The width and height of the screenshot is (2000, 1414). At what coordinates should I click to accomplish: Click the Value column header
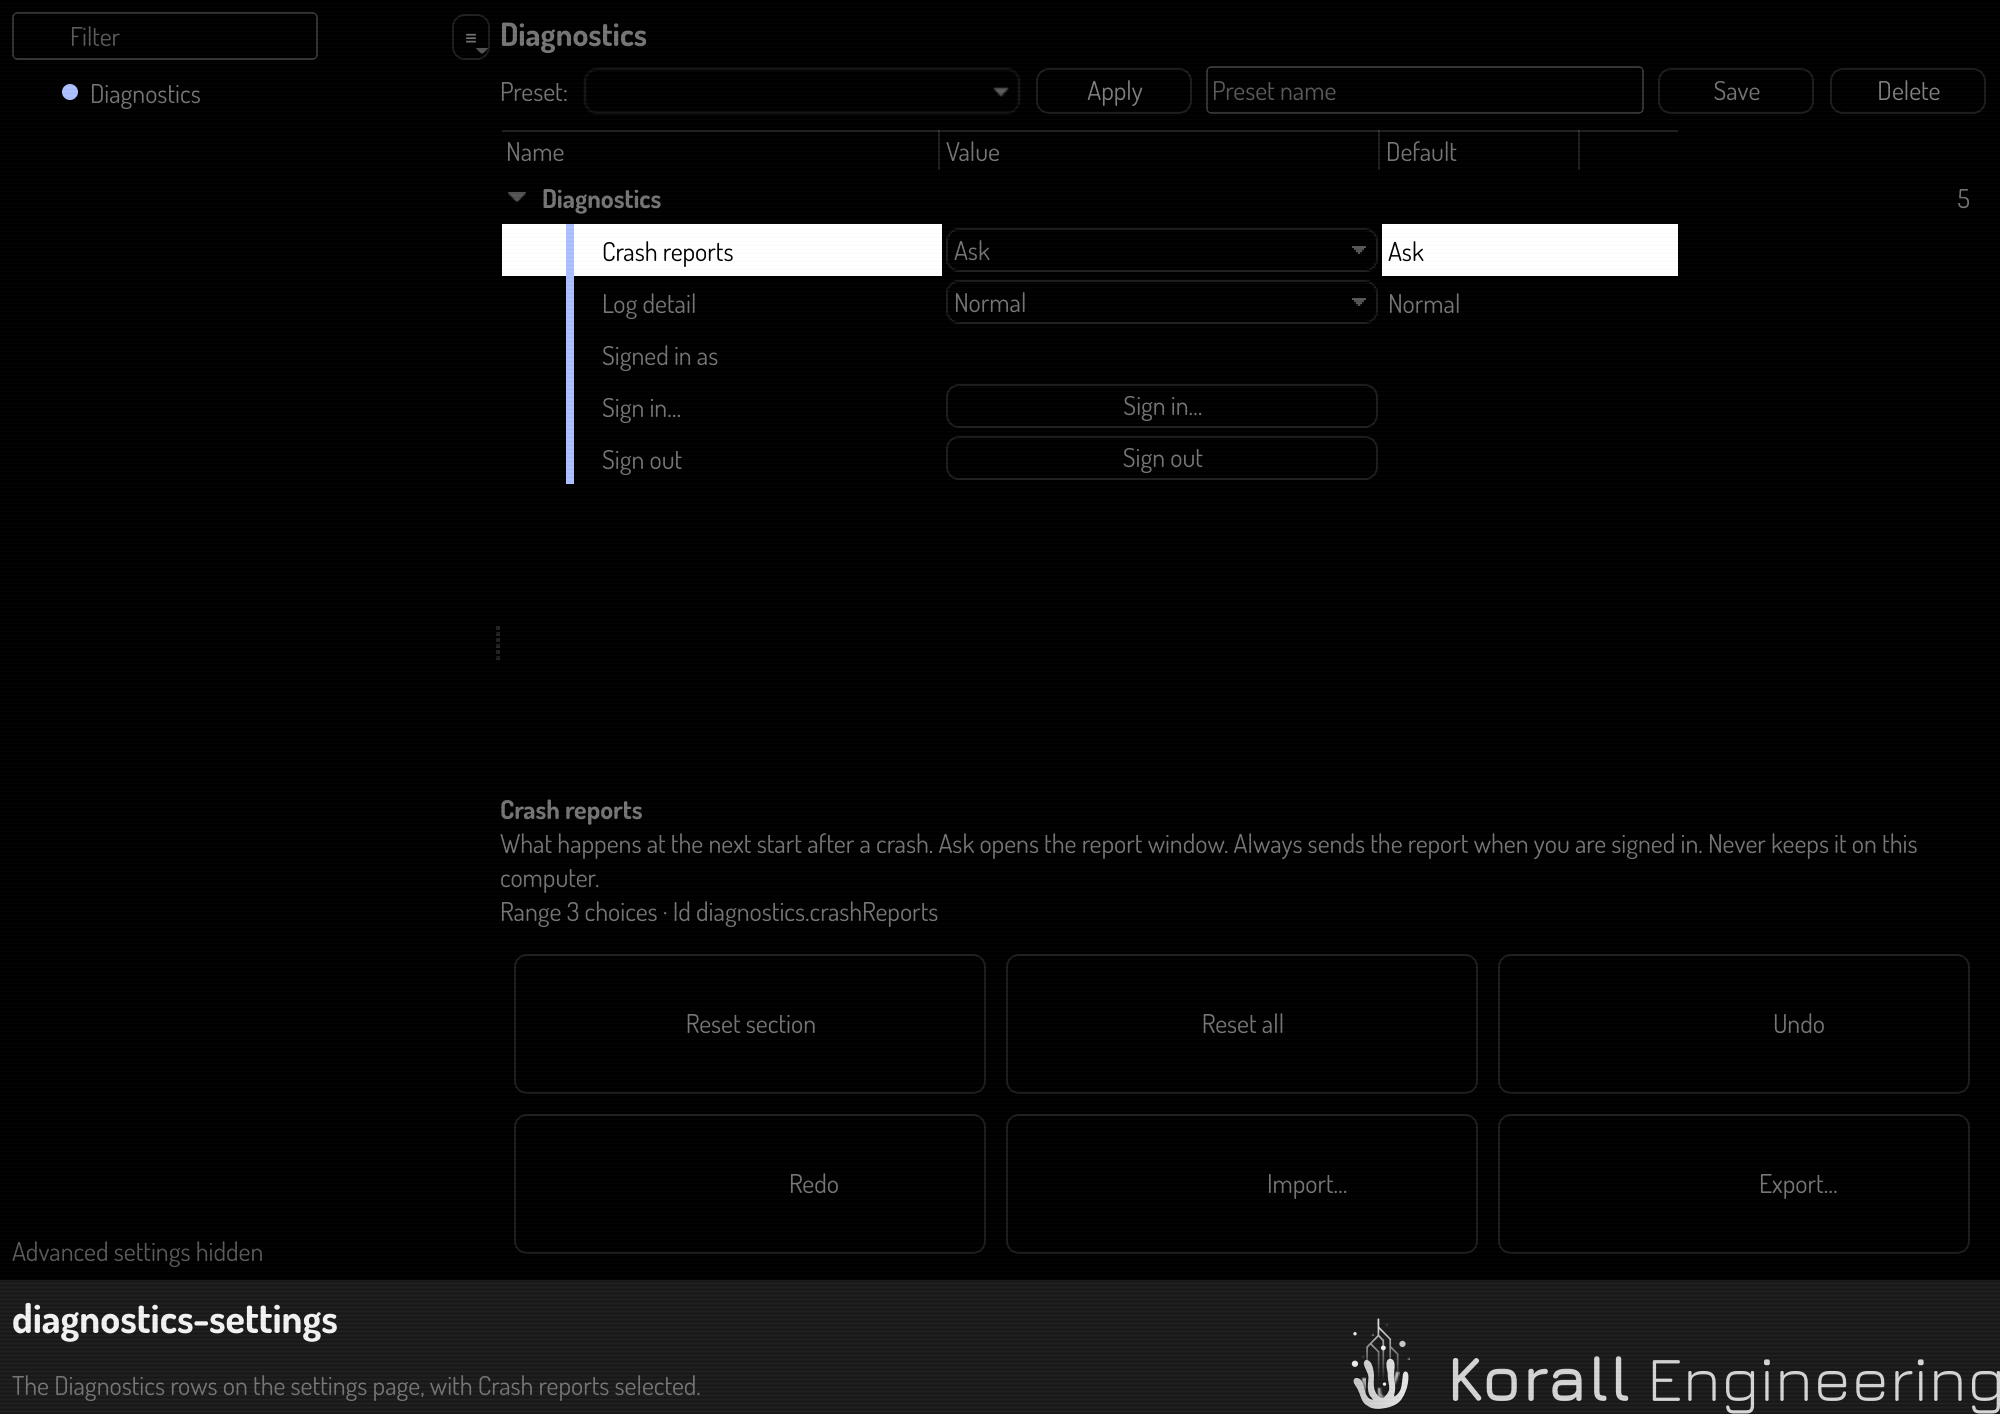coord(1159,152)
